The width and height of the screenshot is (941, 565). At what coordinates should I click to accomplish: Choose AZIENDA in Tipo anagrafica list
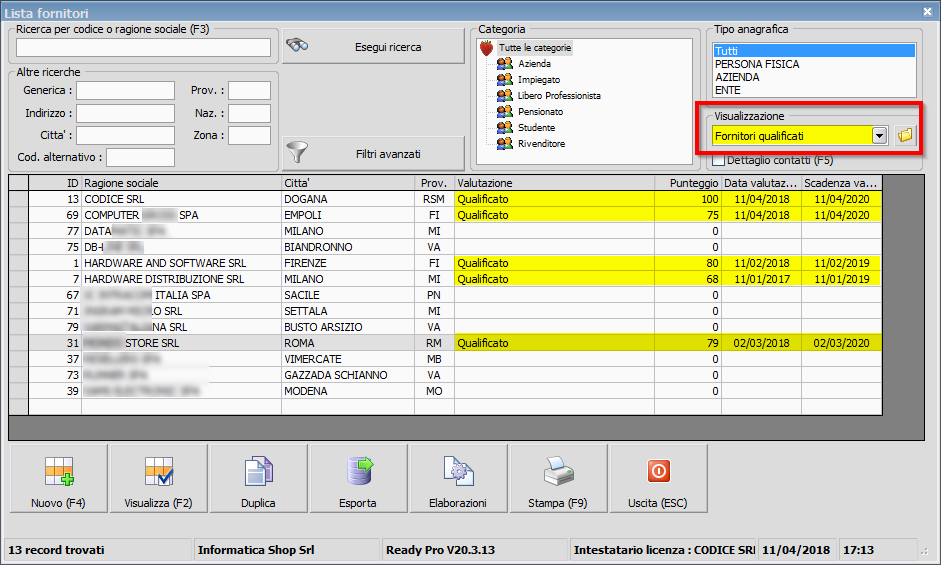pyautogui.click(x=737, y=77)
